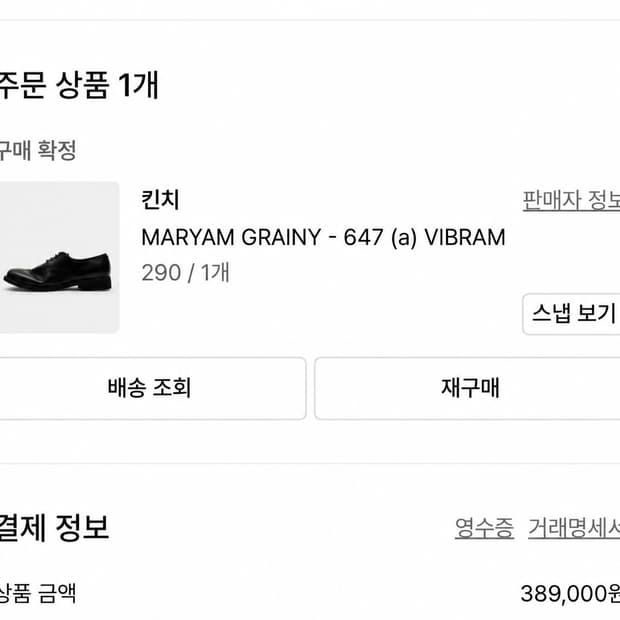Select the brand name 킨치
Image resolution: width=620 pixels, height=620 pixels.
point(161,200)
